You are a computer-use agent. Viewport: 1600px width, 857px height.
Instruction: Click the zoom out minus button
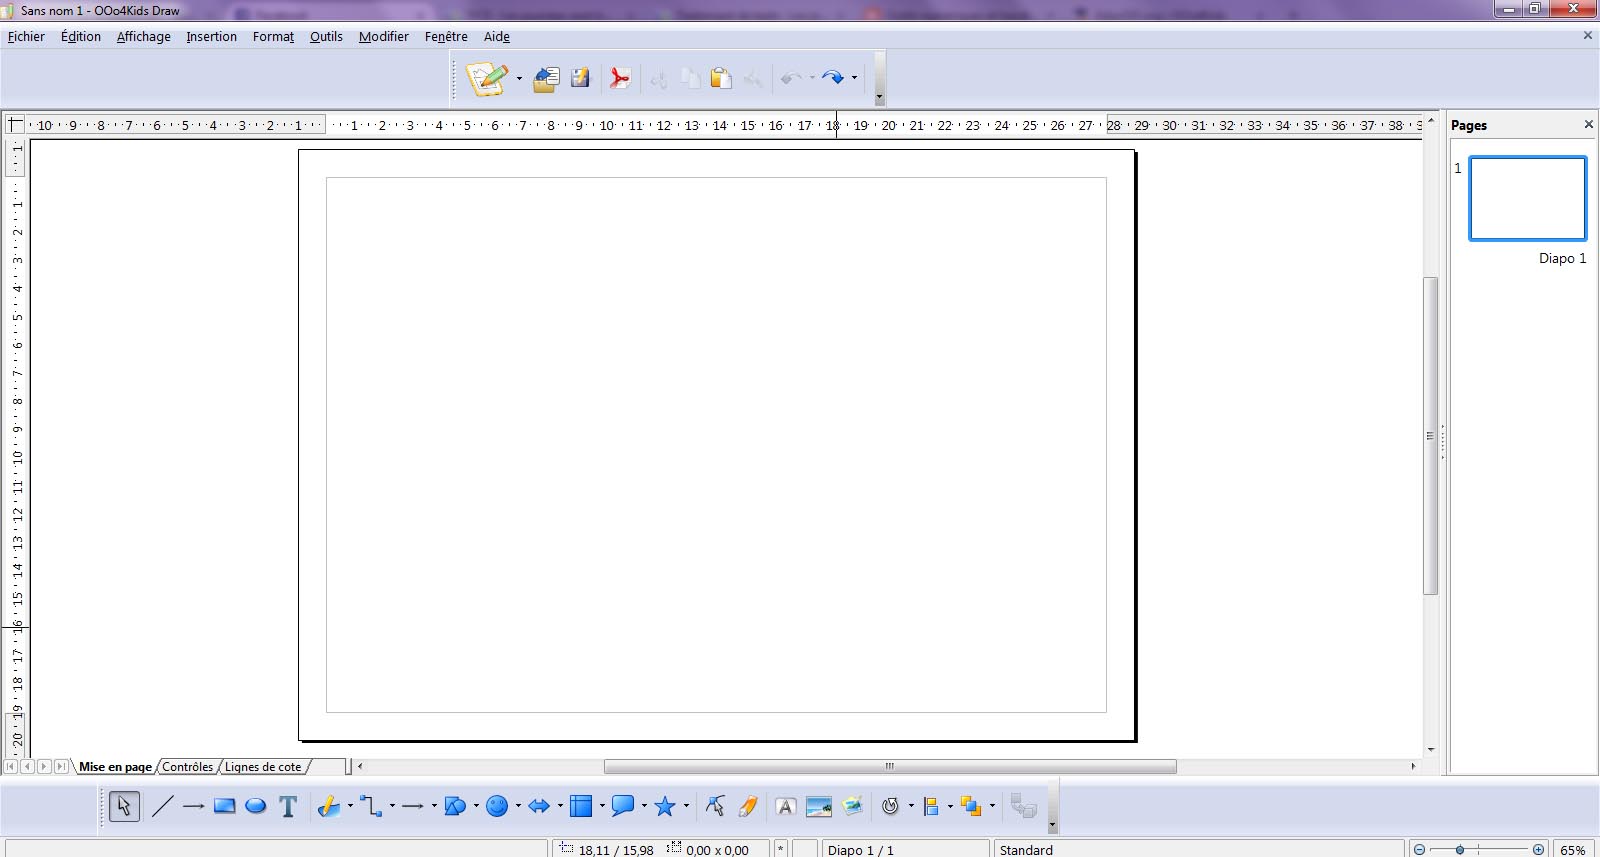pos(1419,849)
